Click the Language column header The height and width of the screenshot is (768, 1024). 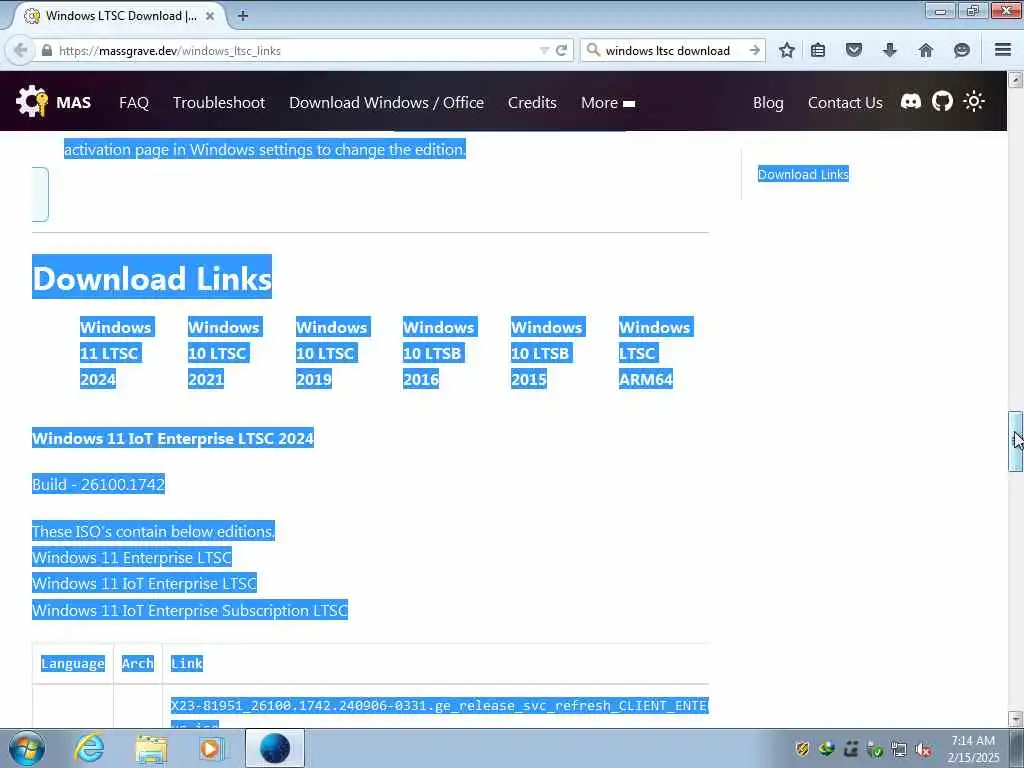coord(72,664)
